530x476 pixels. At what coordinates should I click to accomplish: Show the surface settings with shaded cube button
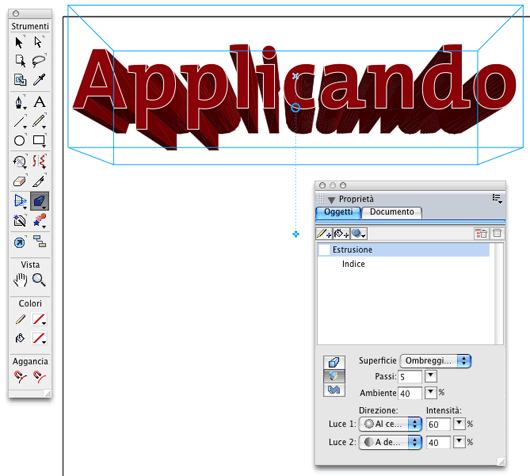(334, 376)
